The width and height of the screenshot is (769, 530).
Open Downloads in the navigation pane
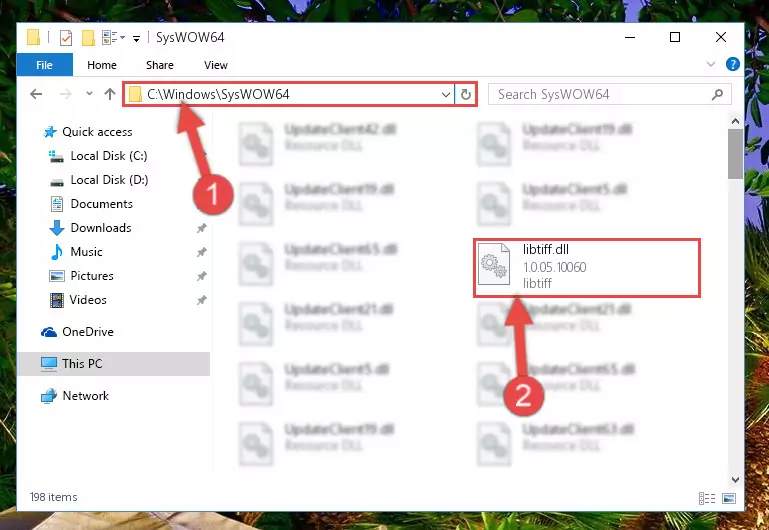tap(101, 228)
